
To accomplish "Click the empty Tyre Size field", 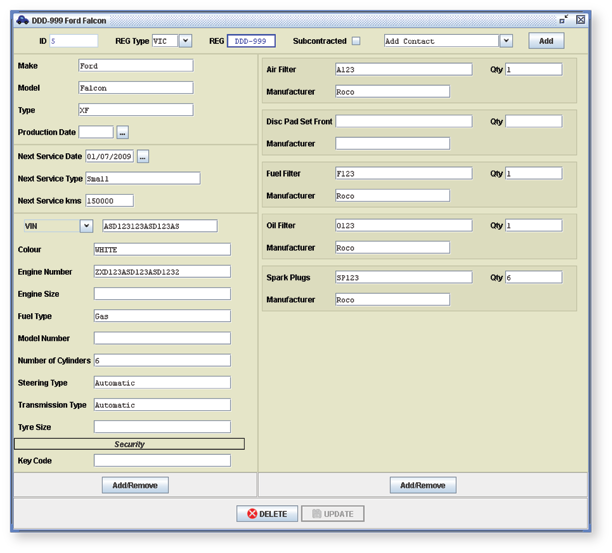I will point(162,427).
